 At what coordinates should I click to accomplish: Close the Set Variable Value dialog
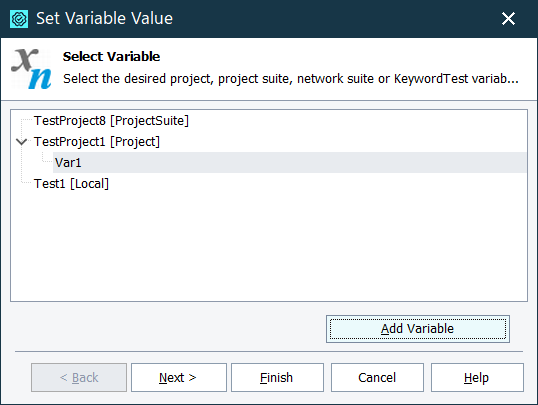coord(508,19)
